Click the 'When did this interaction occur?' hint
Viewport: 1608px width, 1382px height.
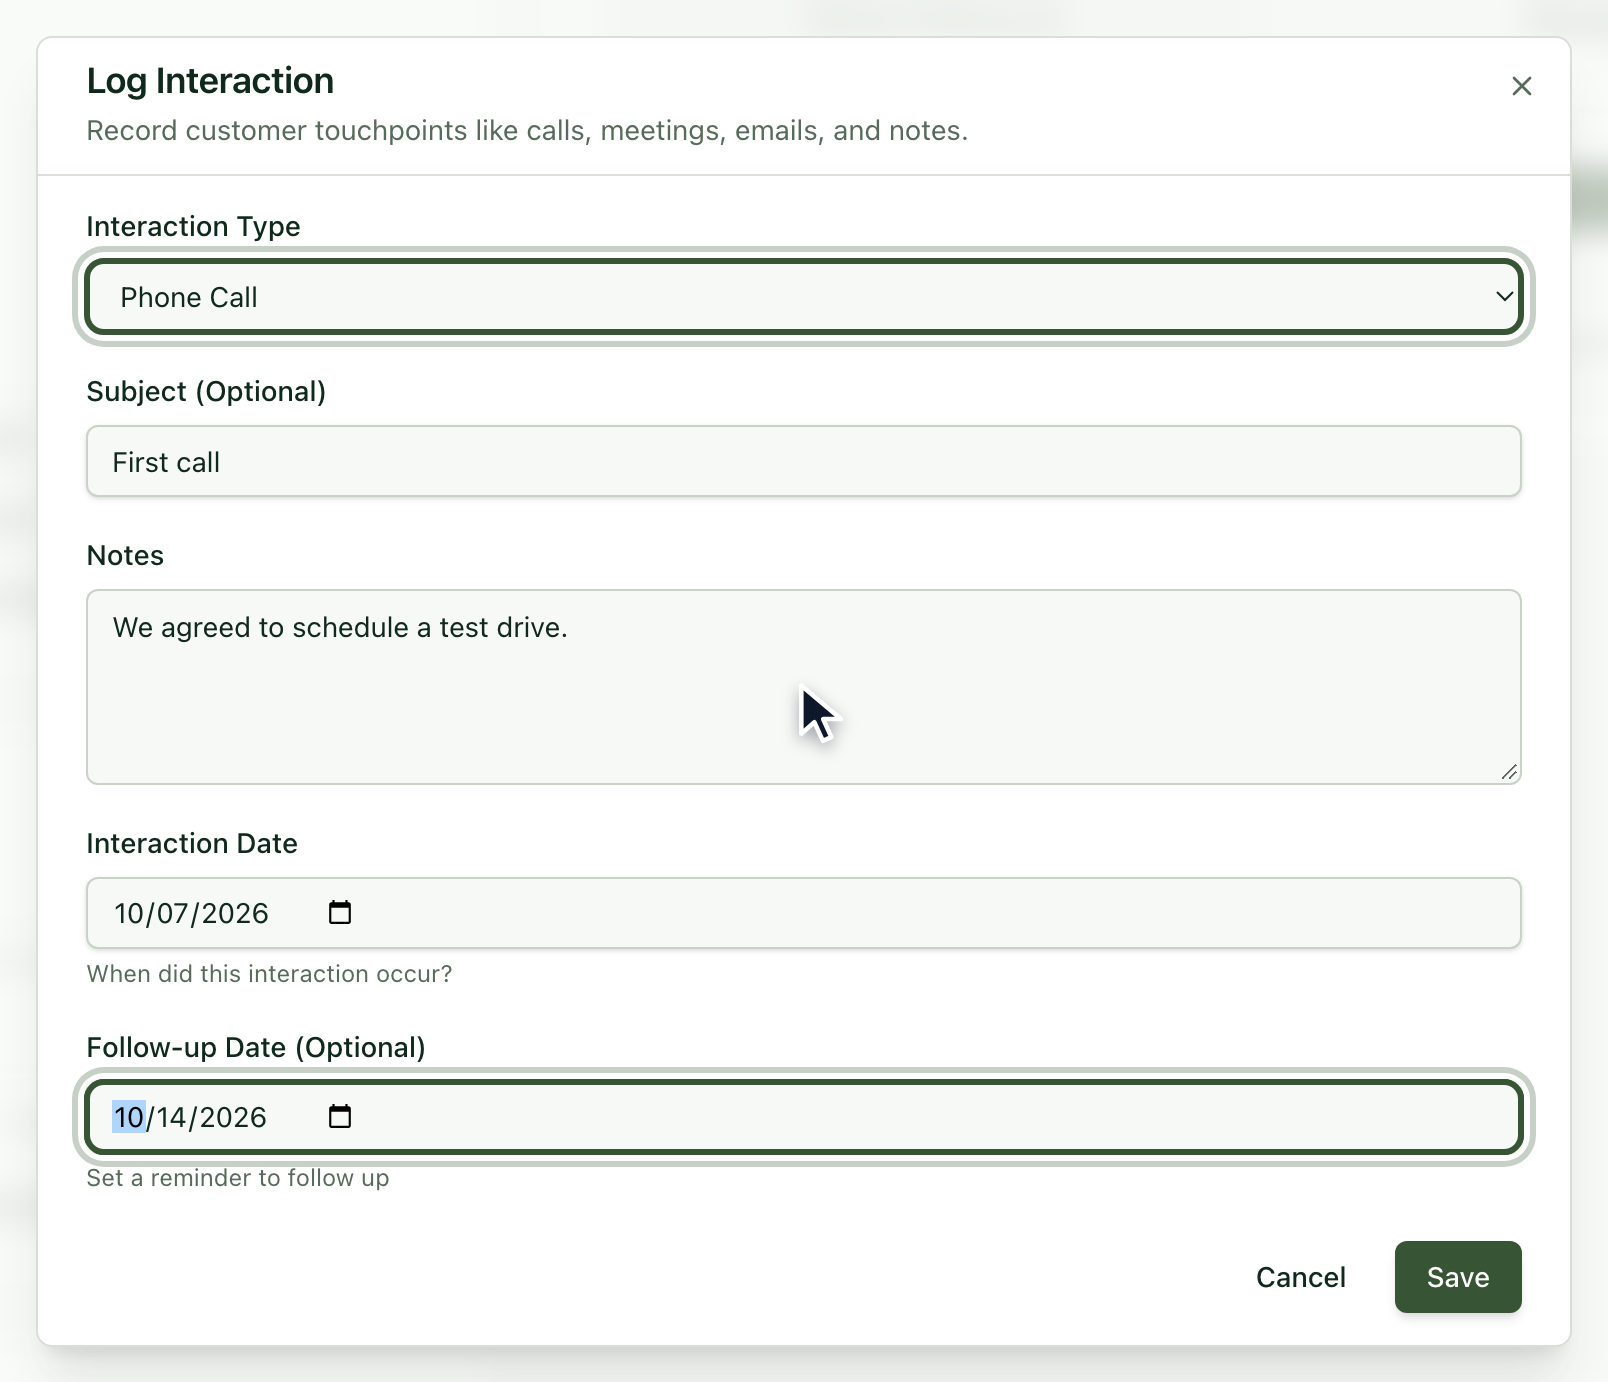269,974
